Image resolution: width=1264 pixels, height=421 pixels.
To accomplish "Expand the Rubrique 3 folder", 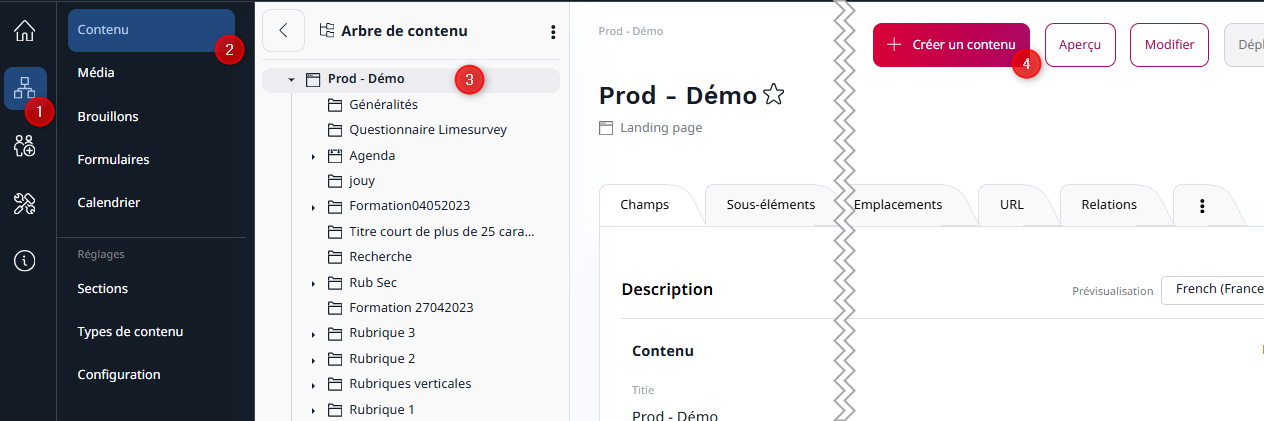I will [313, 333].
